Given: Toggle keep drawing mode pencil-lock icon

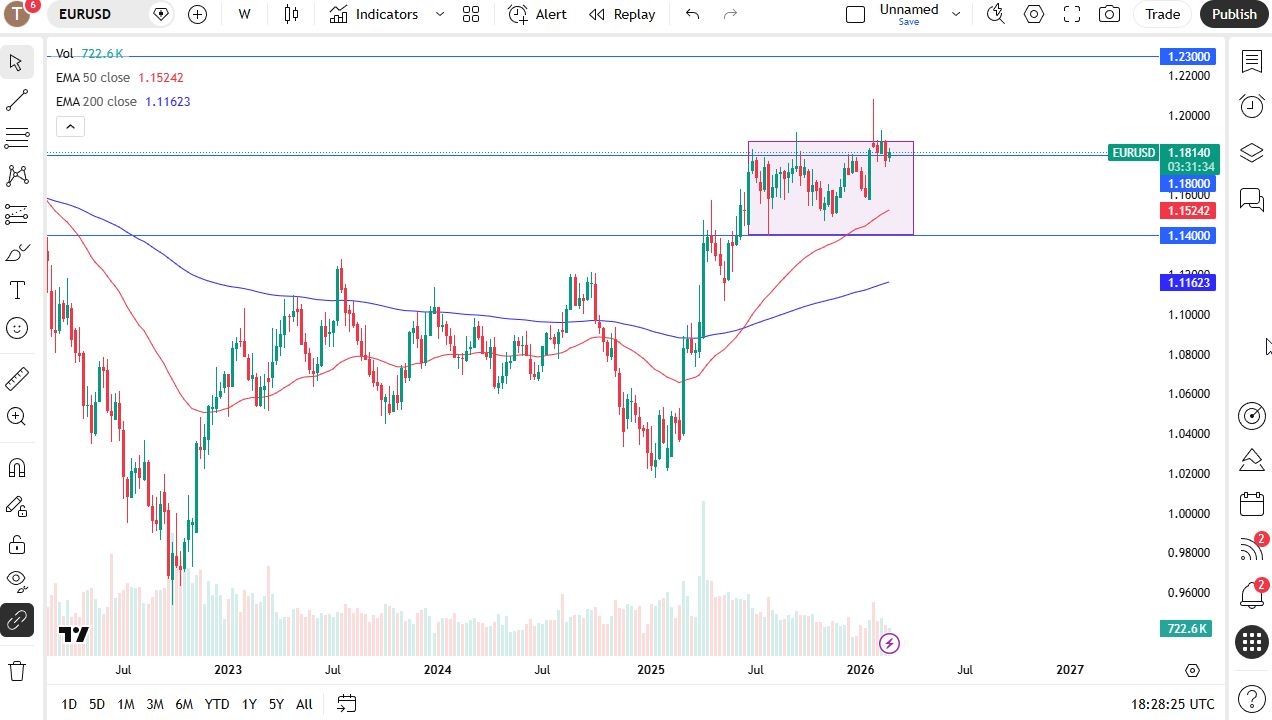Looking at the screenshot, I should click(x=17, y=506).
